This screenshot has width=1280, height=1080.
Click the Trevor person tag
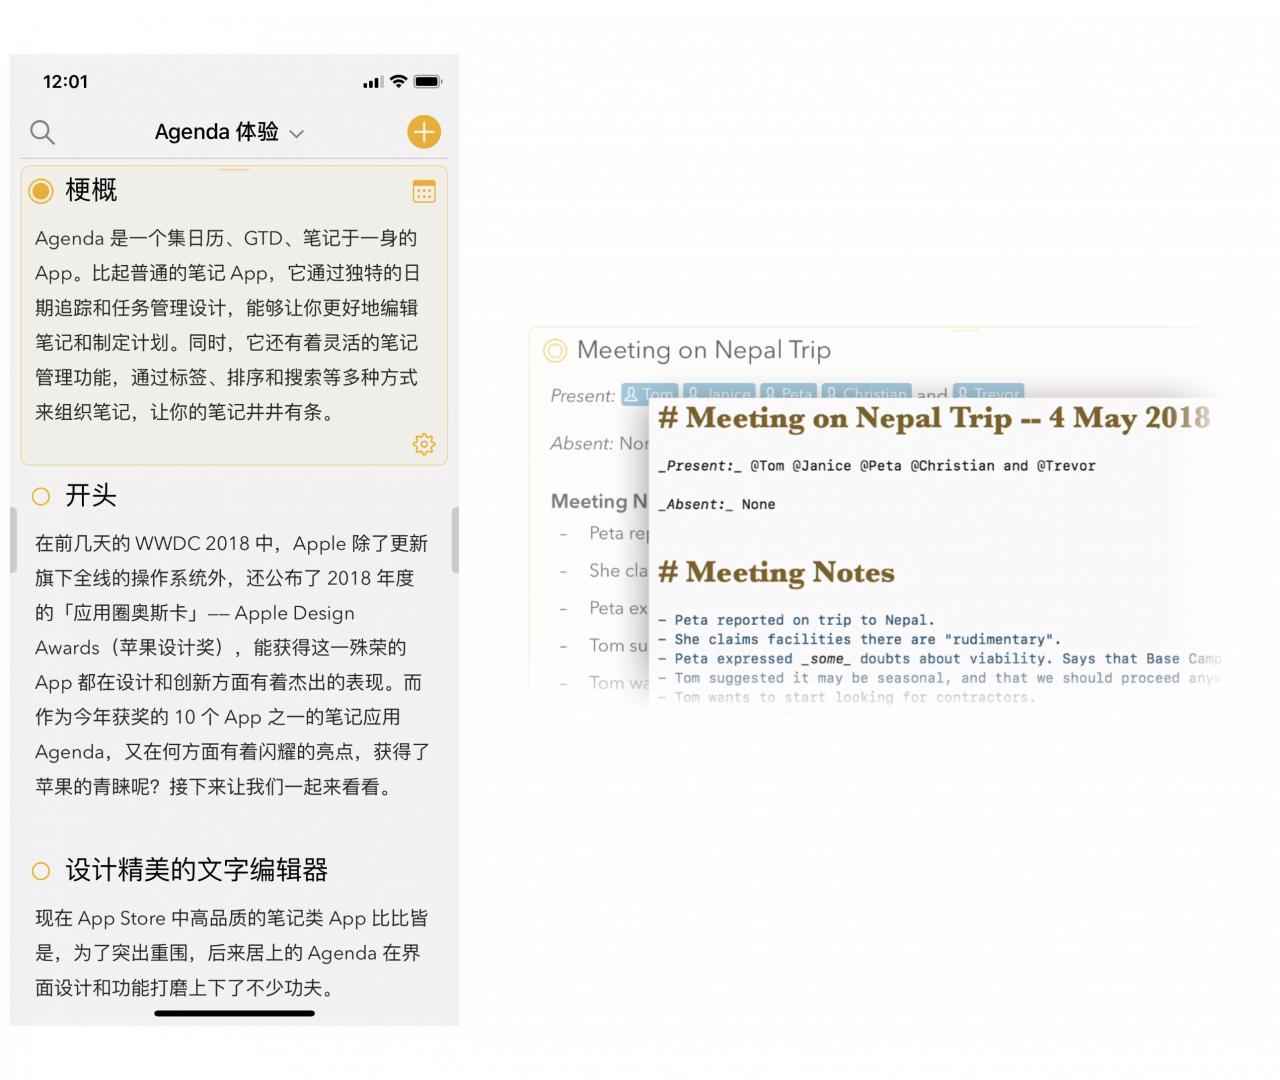point(988,393)
